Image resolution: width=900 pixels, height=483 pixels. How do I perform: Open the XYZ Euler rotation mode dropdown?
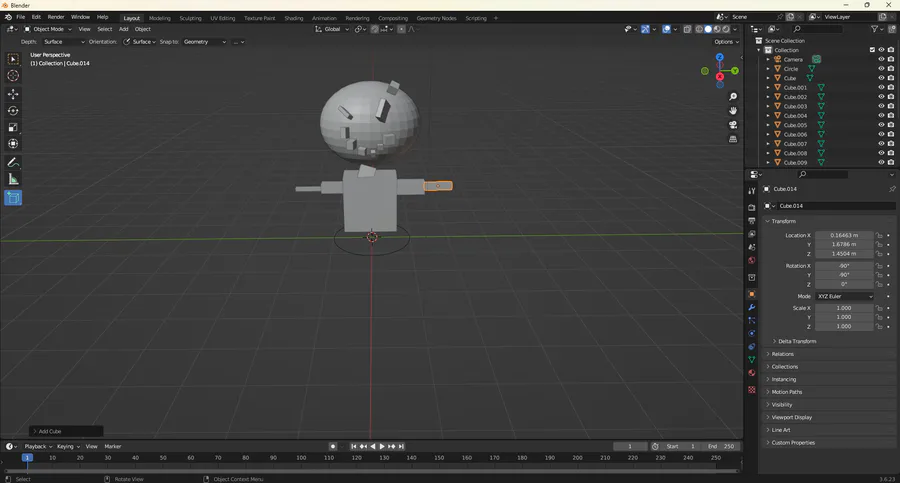[844, 296]
